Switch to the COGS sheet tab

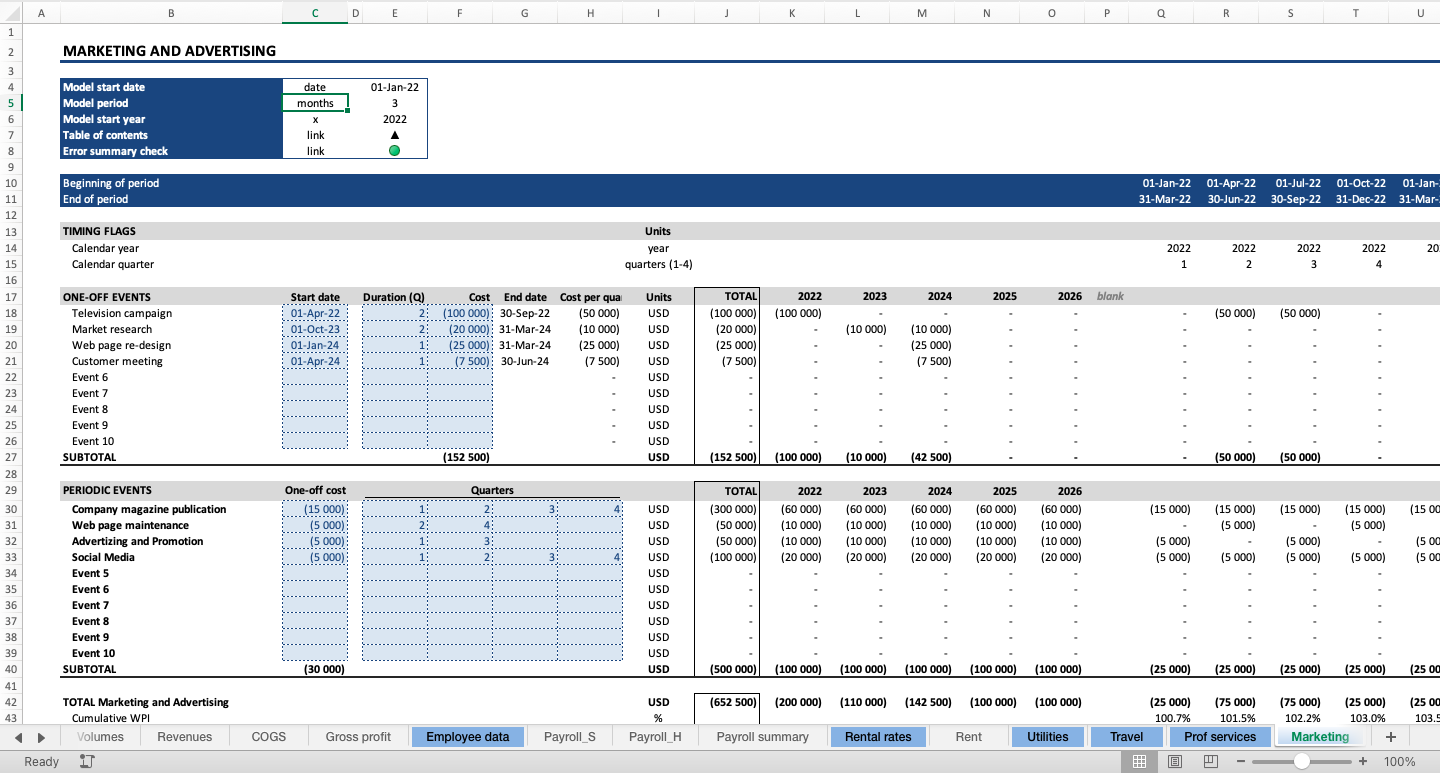(269, 737)
